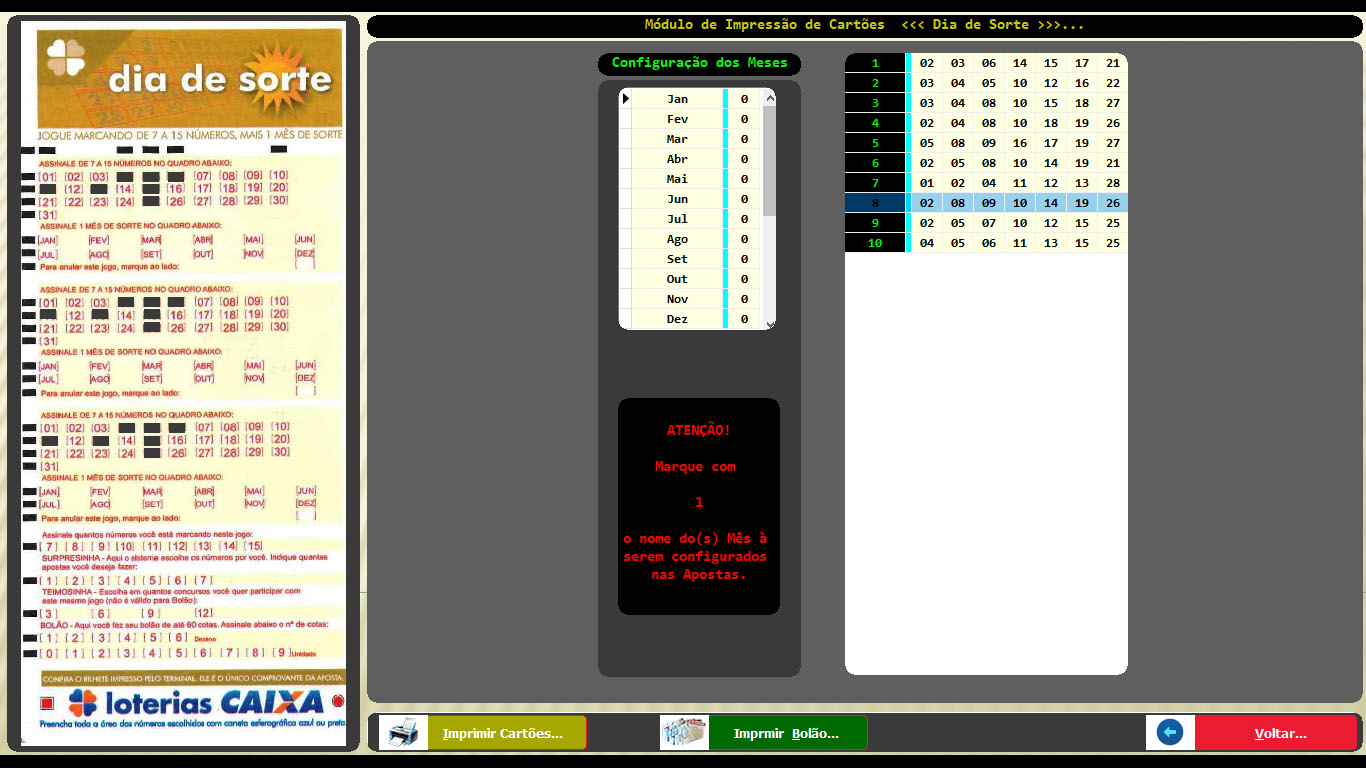Select bet row number 10
Image resolution: width=1366 pixels, height=768 pixels.
tap(875, 243)
